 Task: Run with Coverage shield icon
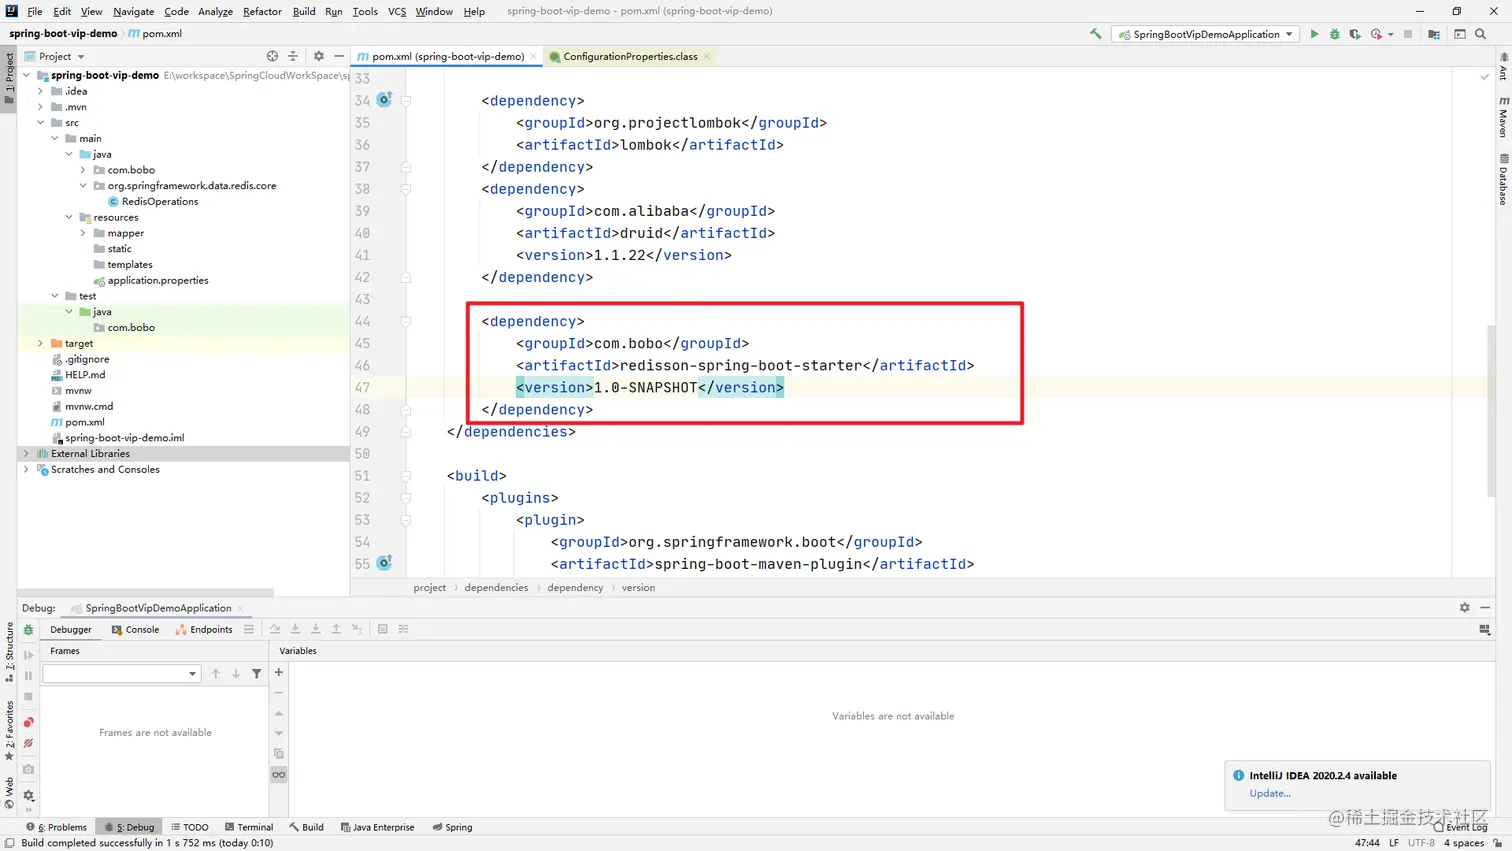point(1355,34)
